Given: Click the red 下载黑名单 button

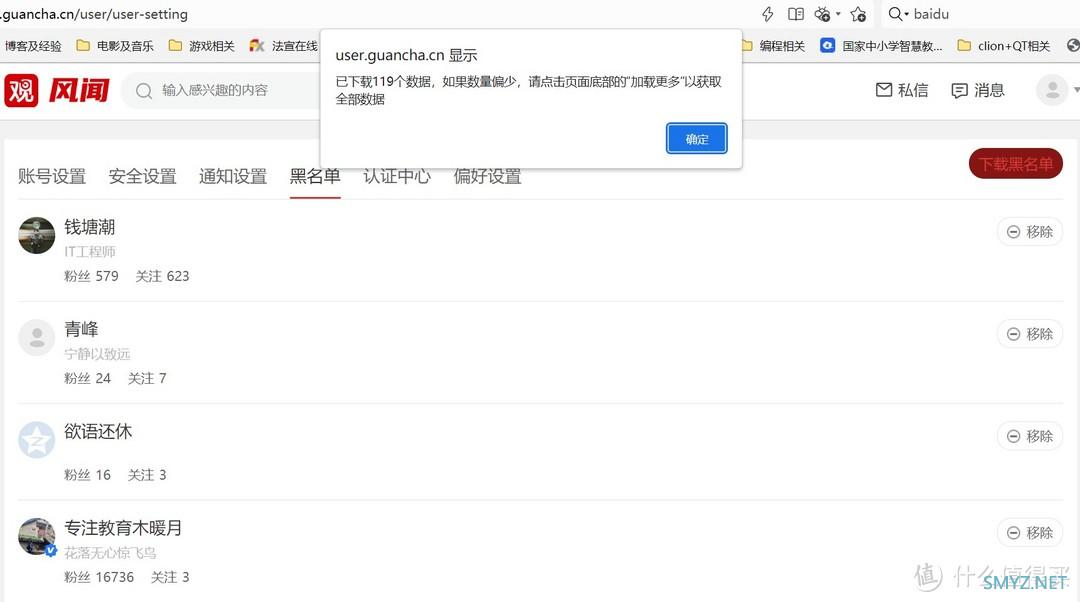Looking at the screenshot, I should 1015,164.
